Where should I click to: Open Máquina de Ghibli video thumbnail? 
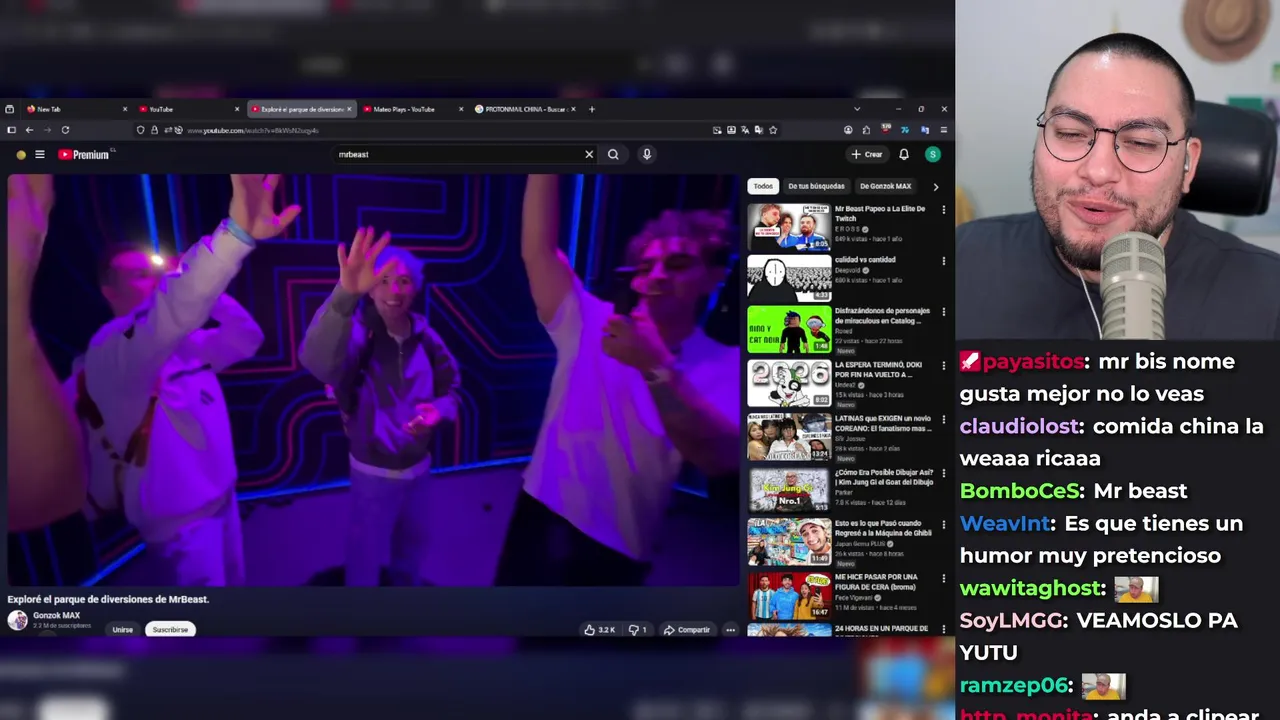pos(789,542)
